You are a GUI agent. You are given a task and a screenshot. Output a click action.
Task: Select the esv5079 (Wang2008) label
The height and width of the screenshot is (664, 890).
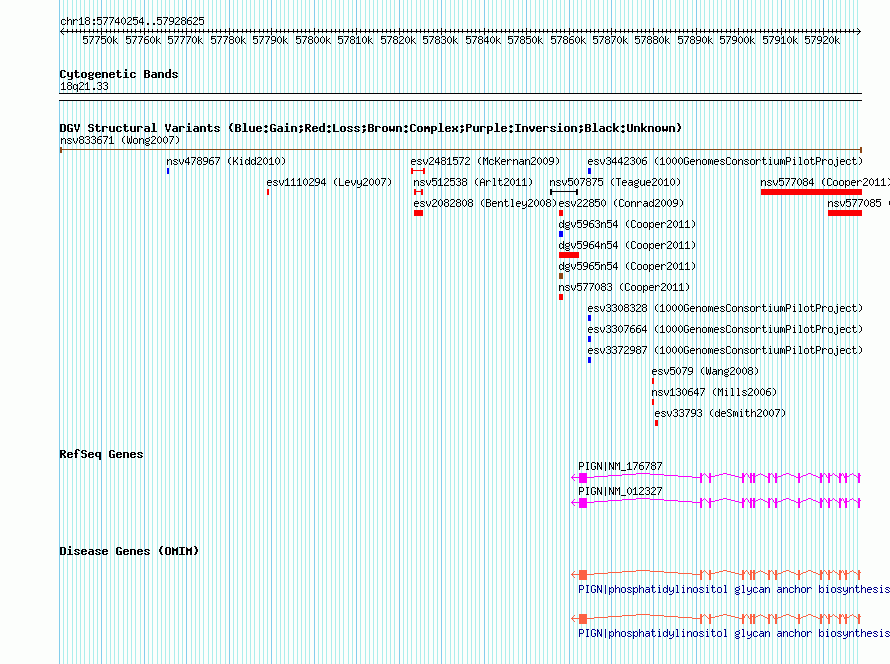[x=705, y=371]
